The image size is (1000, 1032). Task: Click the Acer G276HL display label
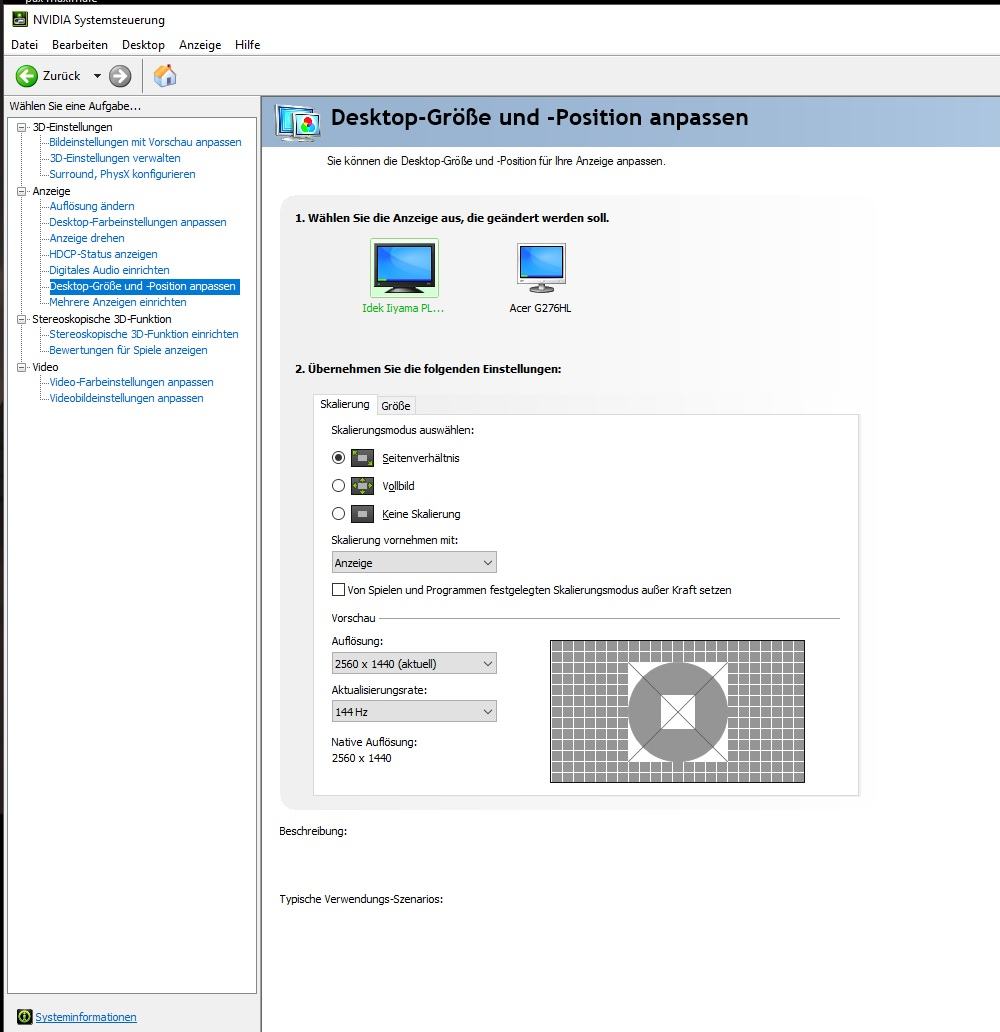540,308
